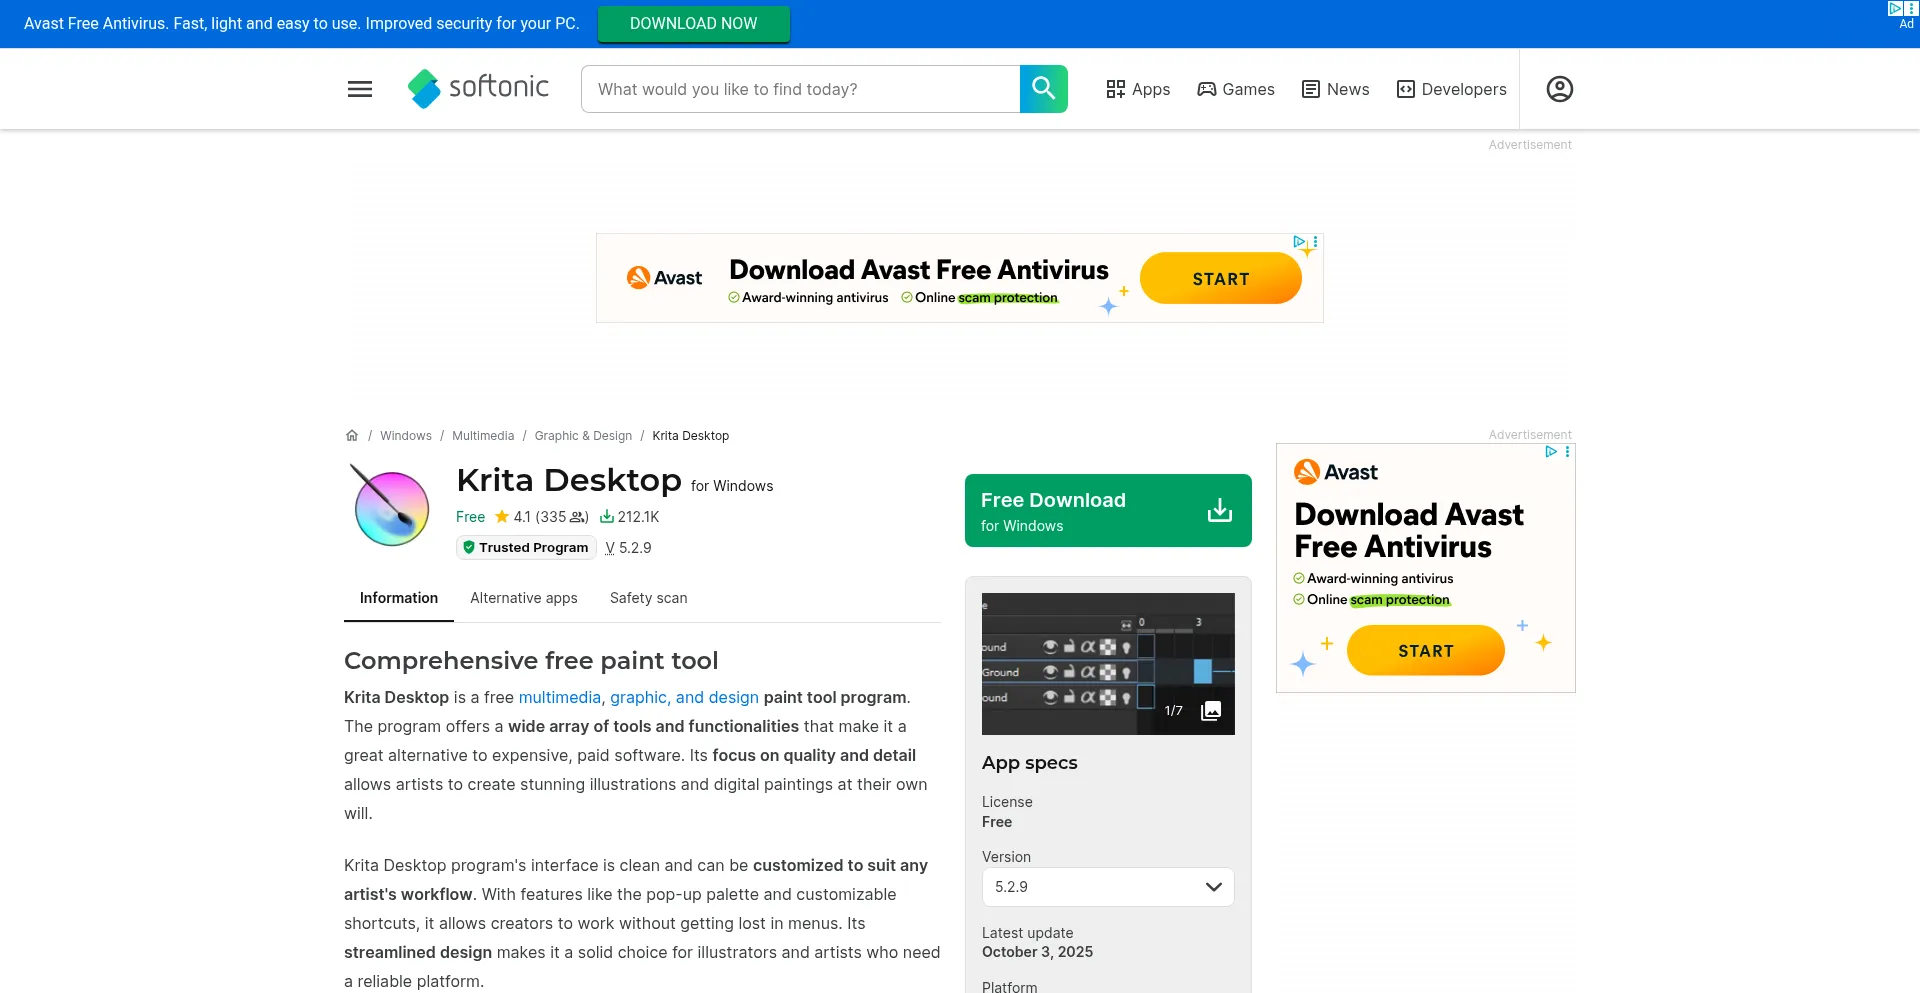Open the Graphic & Design breadcrumb link
The width and height of the screenshot is (1920, 993).
coord(583,435)
